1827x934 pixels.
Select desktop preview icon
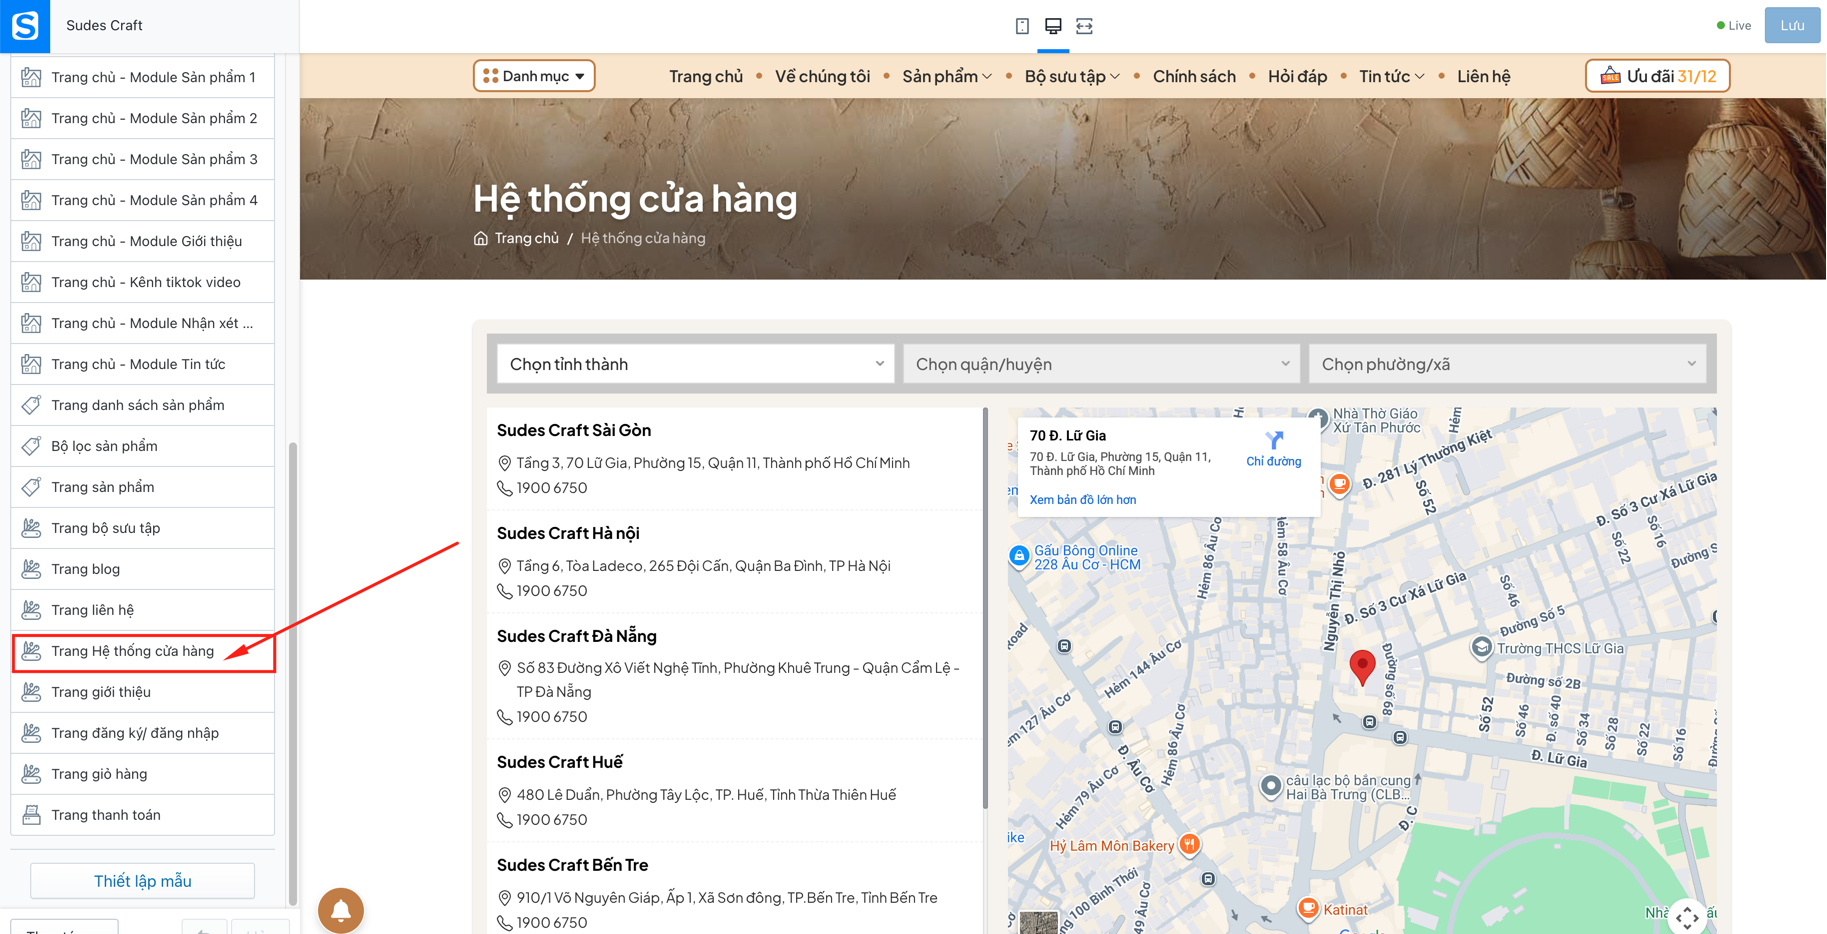(1053, 26)
